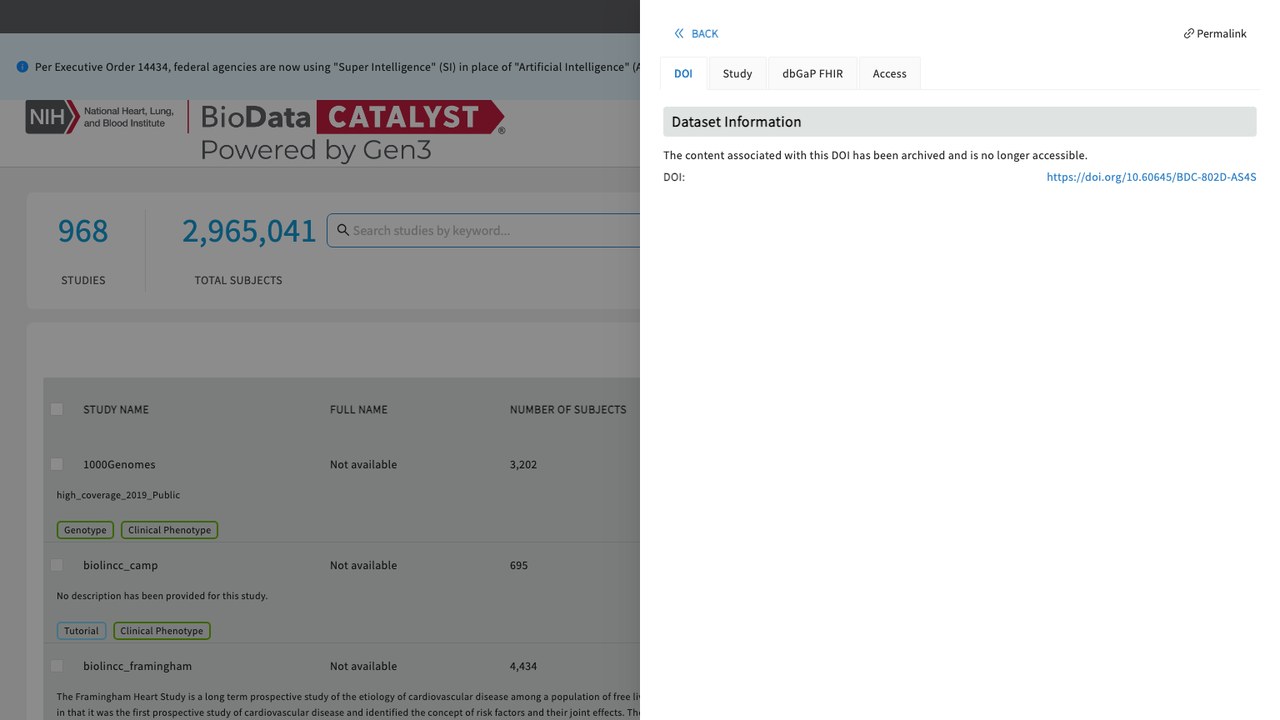Click the 968 studies count
This screenshot has height=720, width=1280.
83,231
